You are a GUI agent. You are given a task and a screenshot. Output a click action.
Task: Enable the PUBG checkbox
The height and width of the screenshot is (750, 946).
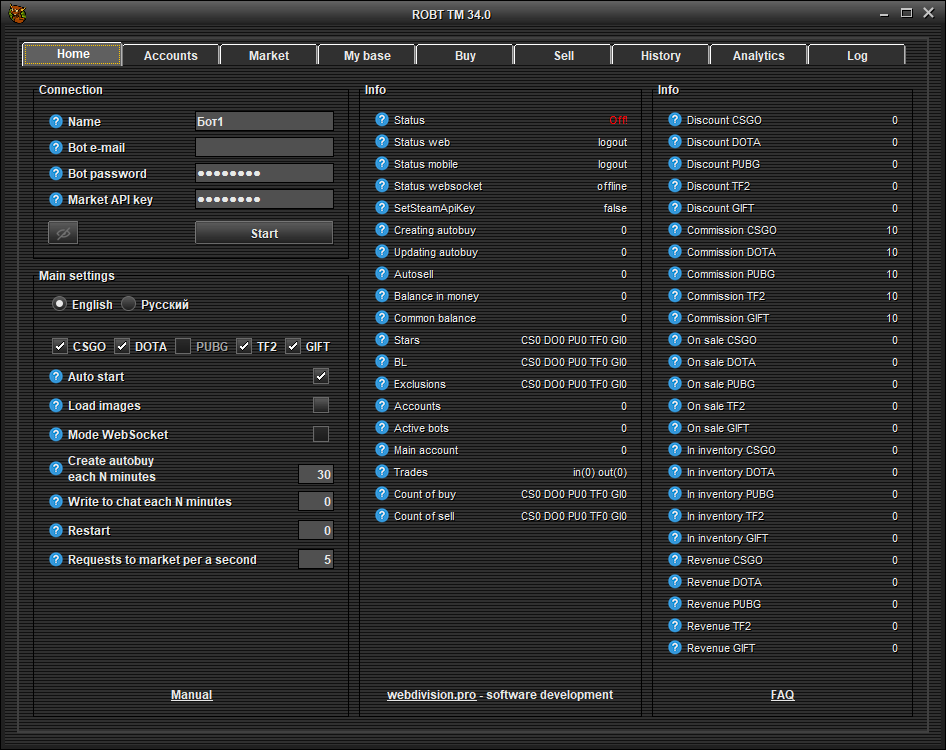pos(183,347)
